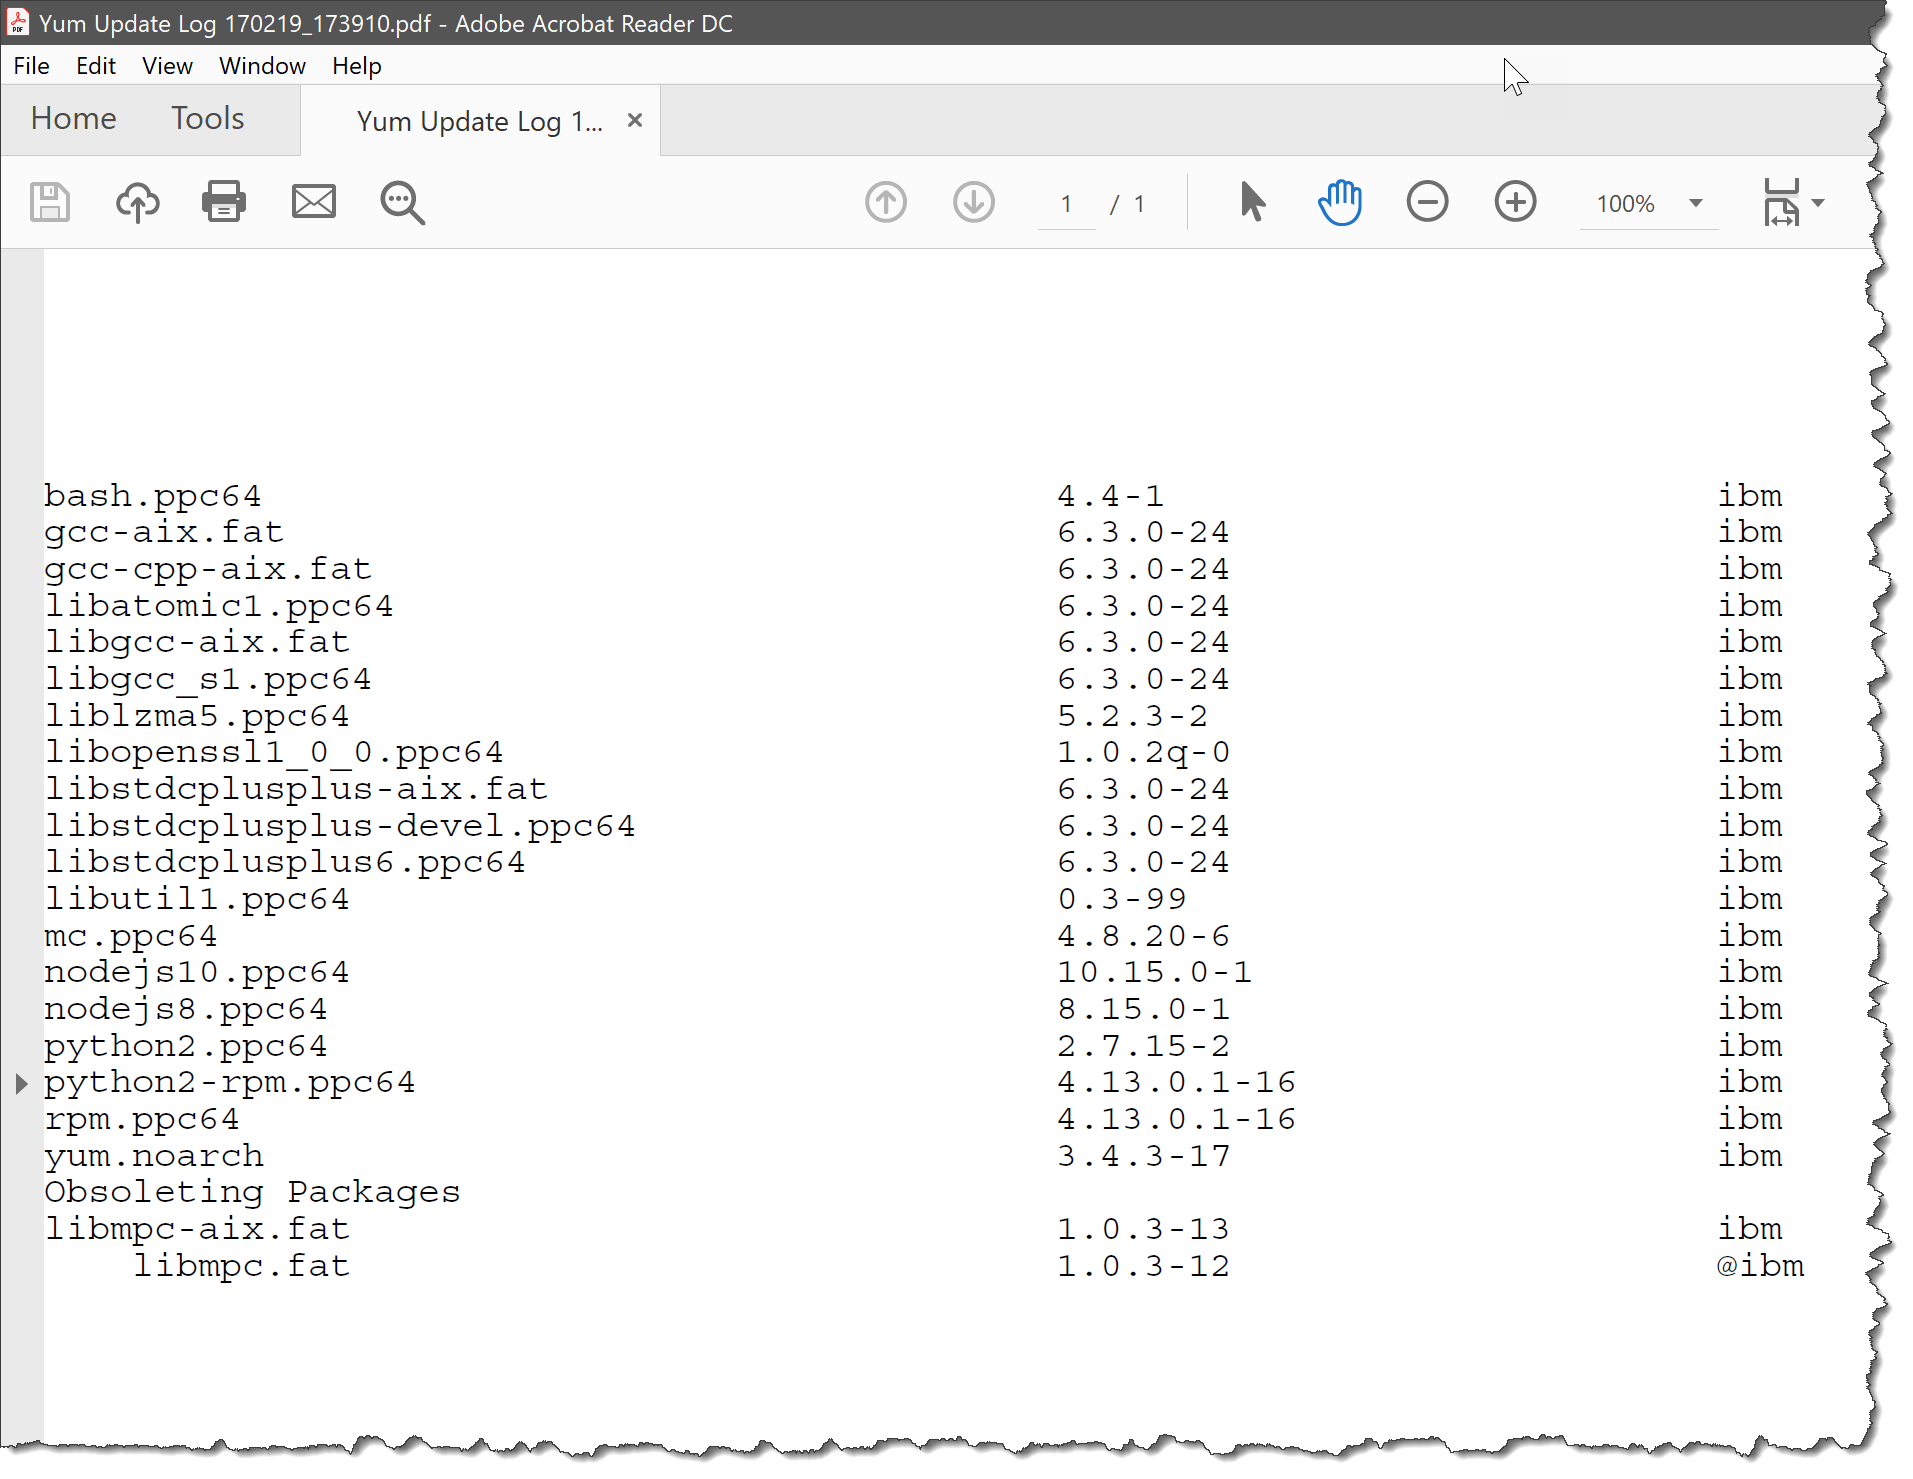1913x1479 pixels.
Task: Open the File menu
Action: (31, 66)
